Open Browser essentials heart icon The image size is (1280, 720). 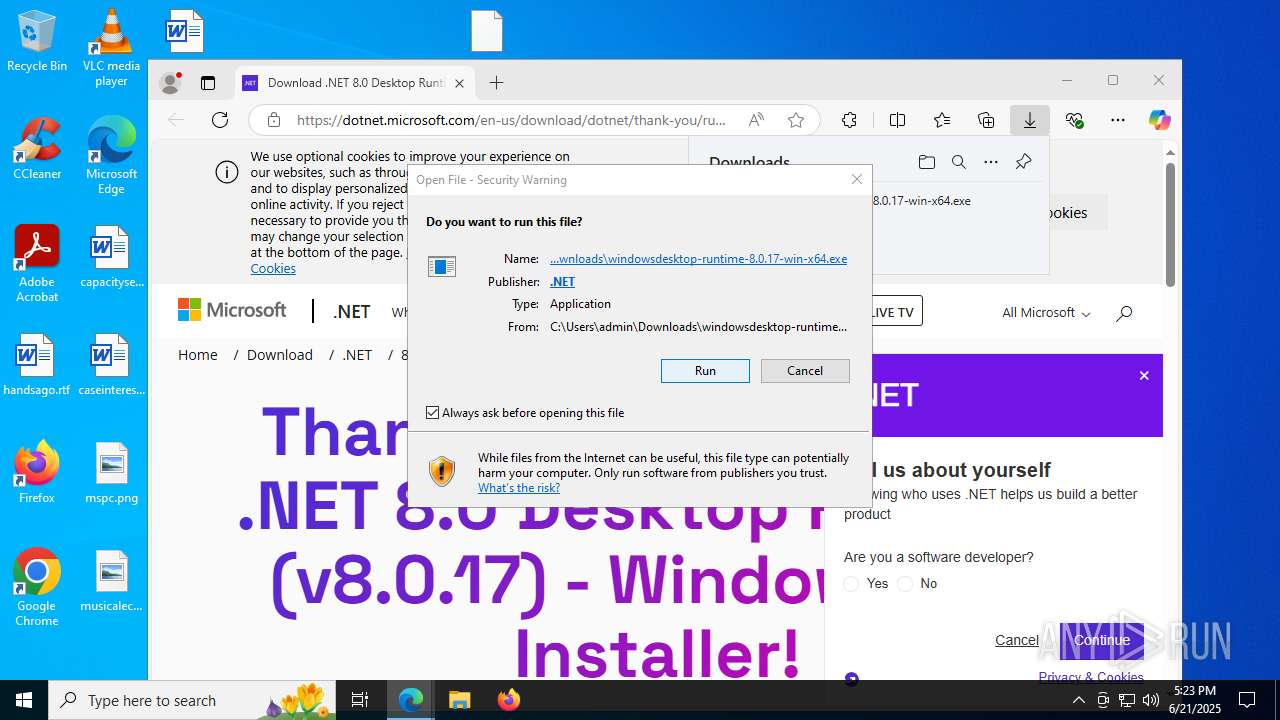(1075, 120)
